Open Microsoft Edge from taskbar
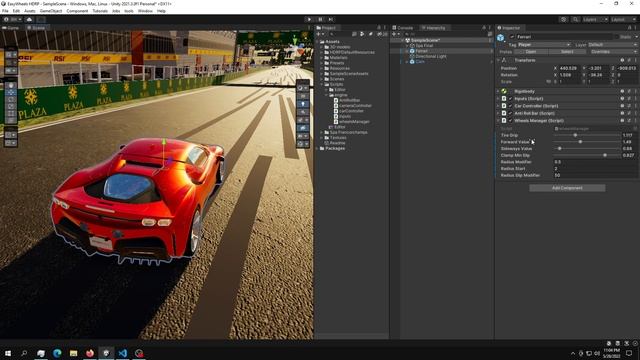Image resolution: width=640 pixels, height=360 pixels. [x=57, y=353]
